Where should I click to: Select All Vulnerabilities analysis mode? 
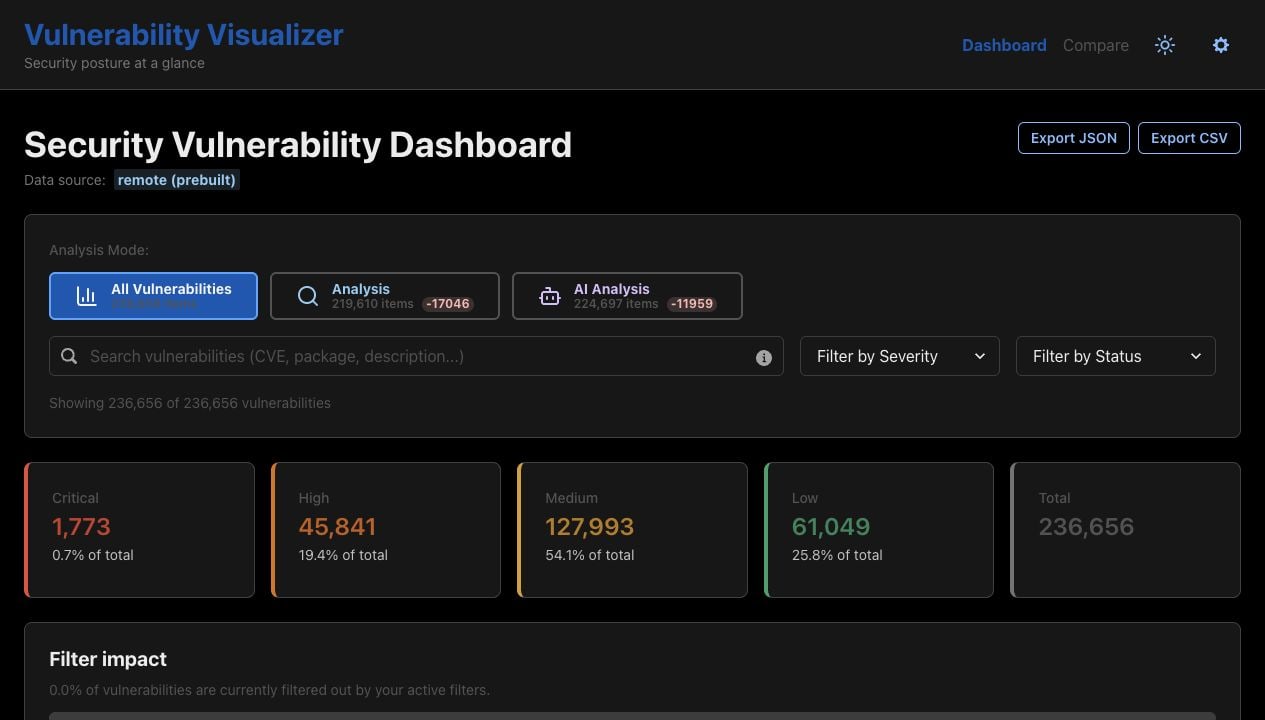click(x=153, y=296)
